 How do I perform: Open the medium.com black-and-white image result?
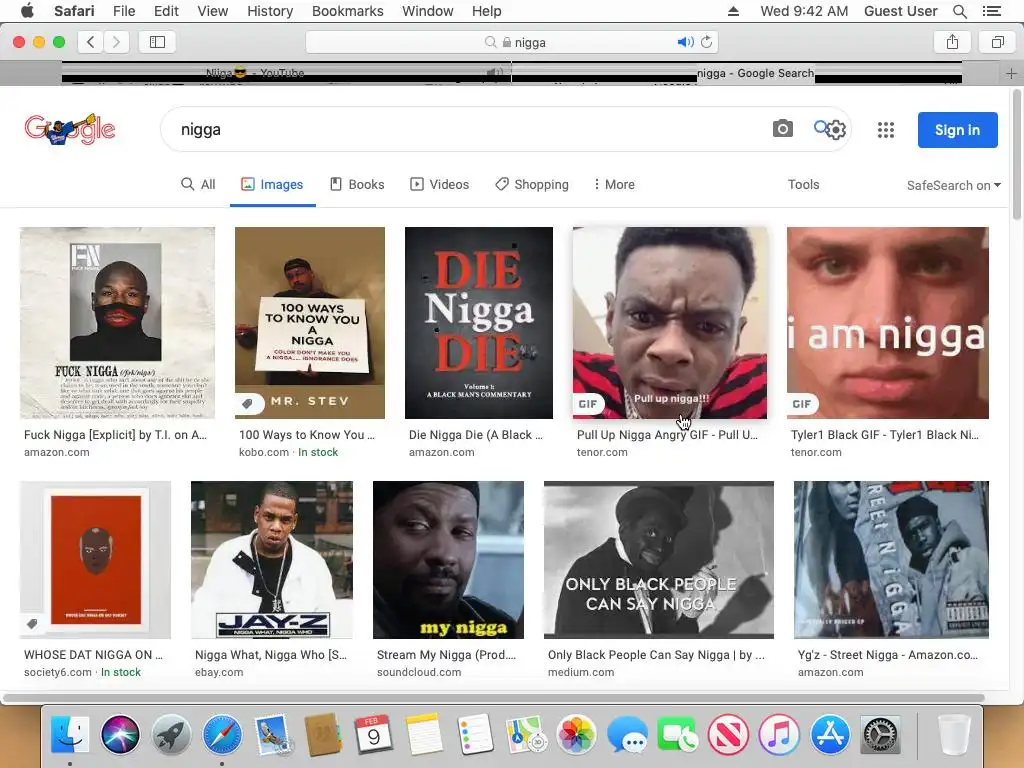(x=659, y=560)
